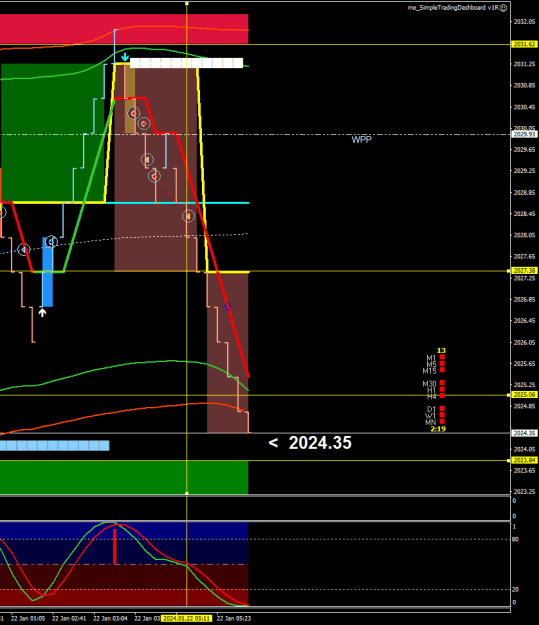Click the yellow 2031.62 price tag
Viewport: 539px width, 625px height.
[x=524, y=44]
